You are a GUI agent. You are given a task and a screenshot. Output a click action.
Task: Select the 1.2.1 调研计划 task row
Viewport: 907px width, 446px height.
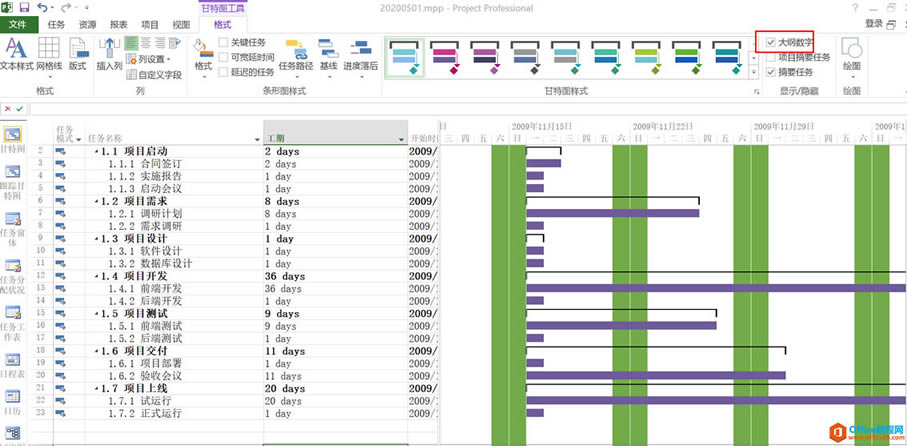click(x=160, y=213)
